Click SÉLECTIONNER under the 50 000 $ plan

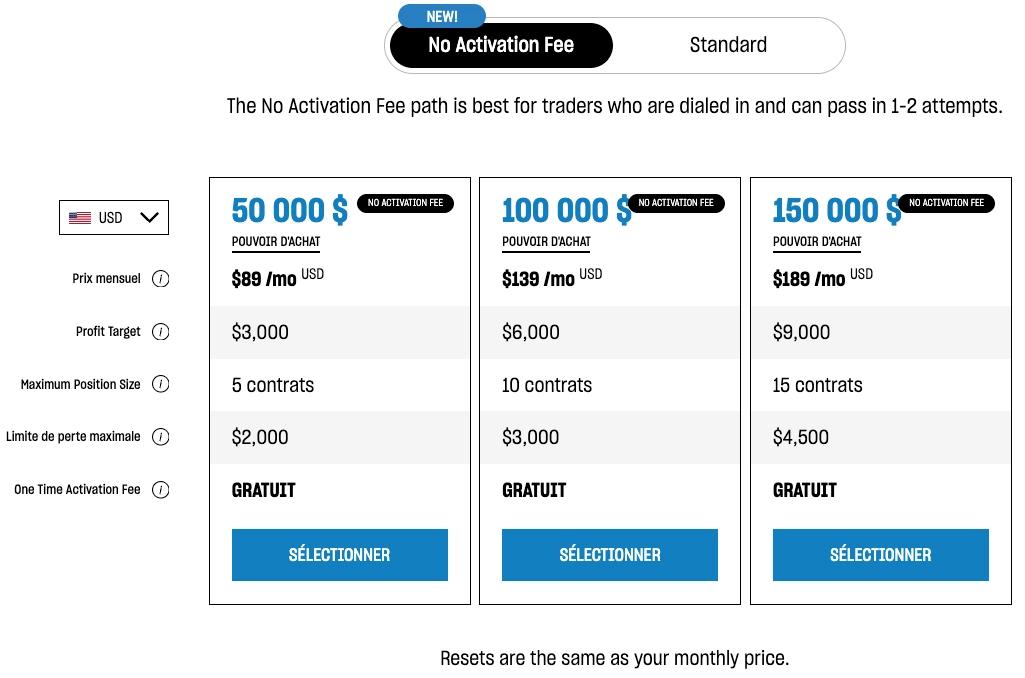(339, 555)
